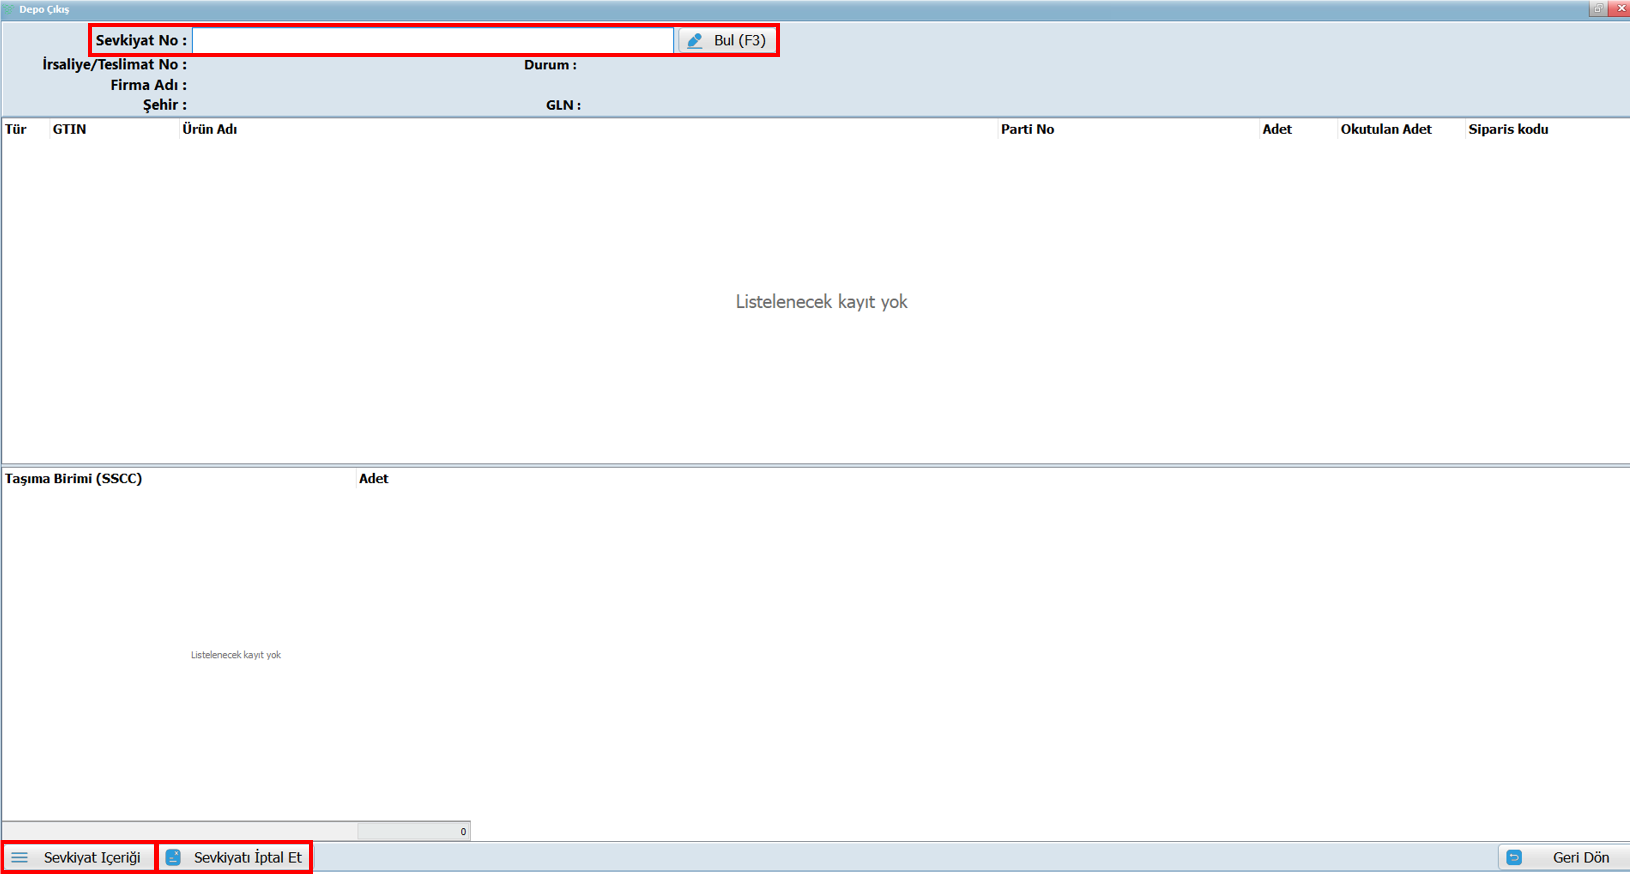Click the Adet header in the SSCC list
Image resolution: width=1636 pixels, height=874 pixels.
(373, 479)
